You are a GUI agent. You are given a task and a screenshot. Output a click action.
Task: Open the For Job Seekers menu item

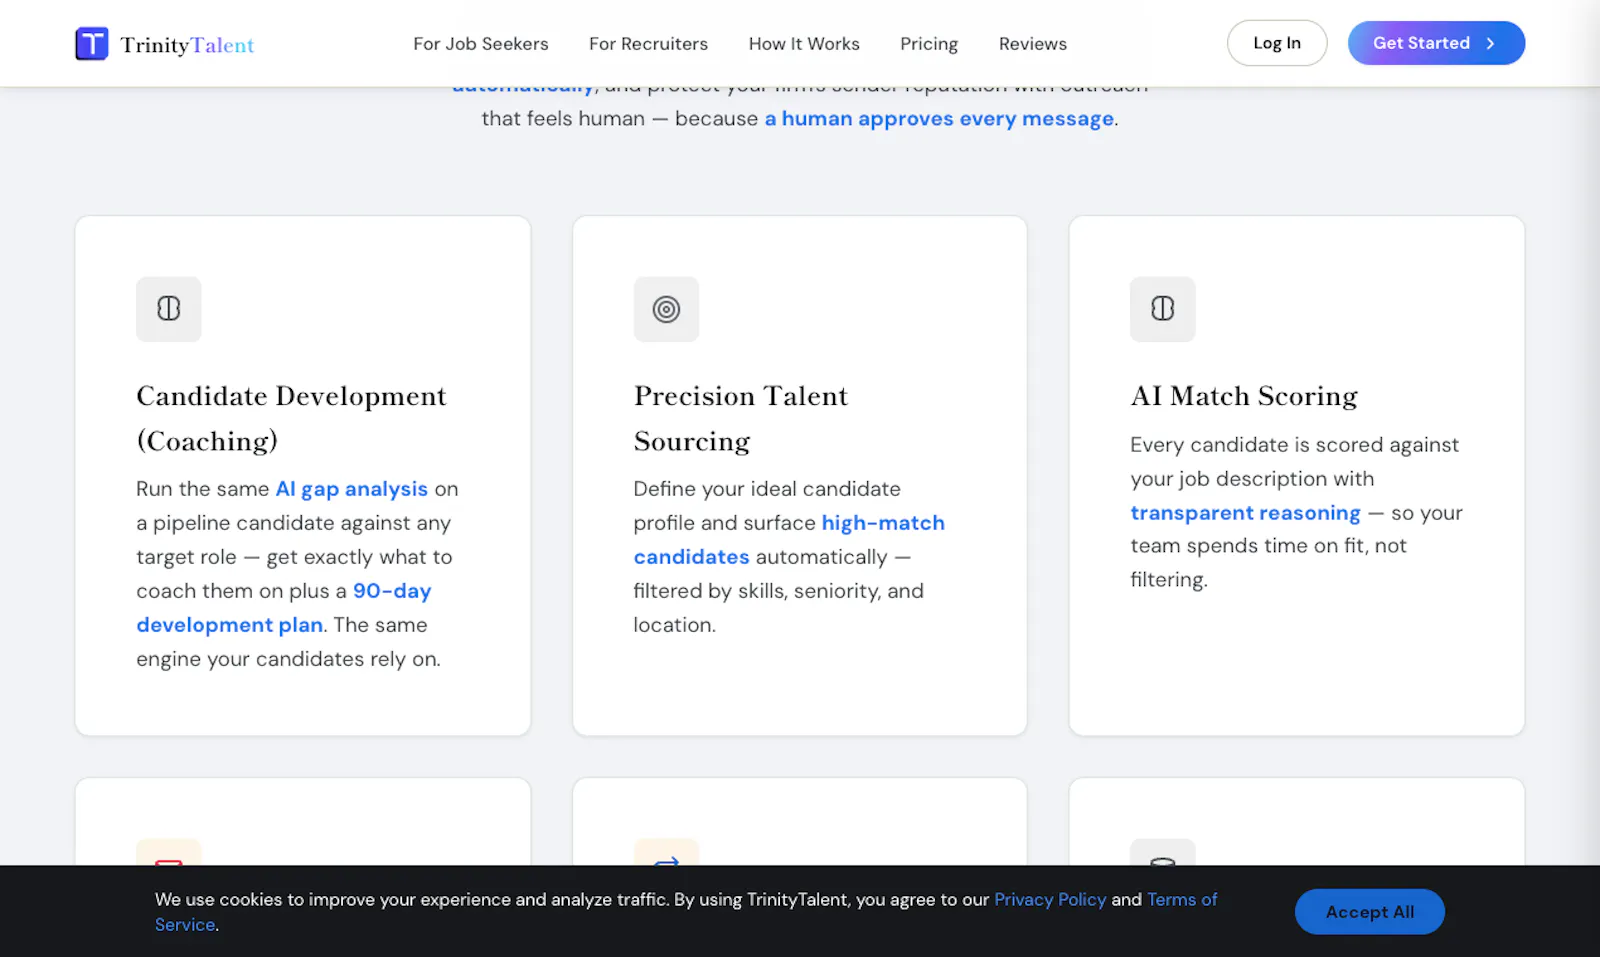481,44
